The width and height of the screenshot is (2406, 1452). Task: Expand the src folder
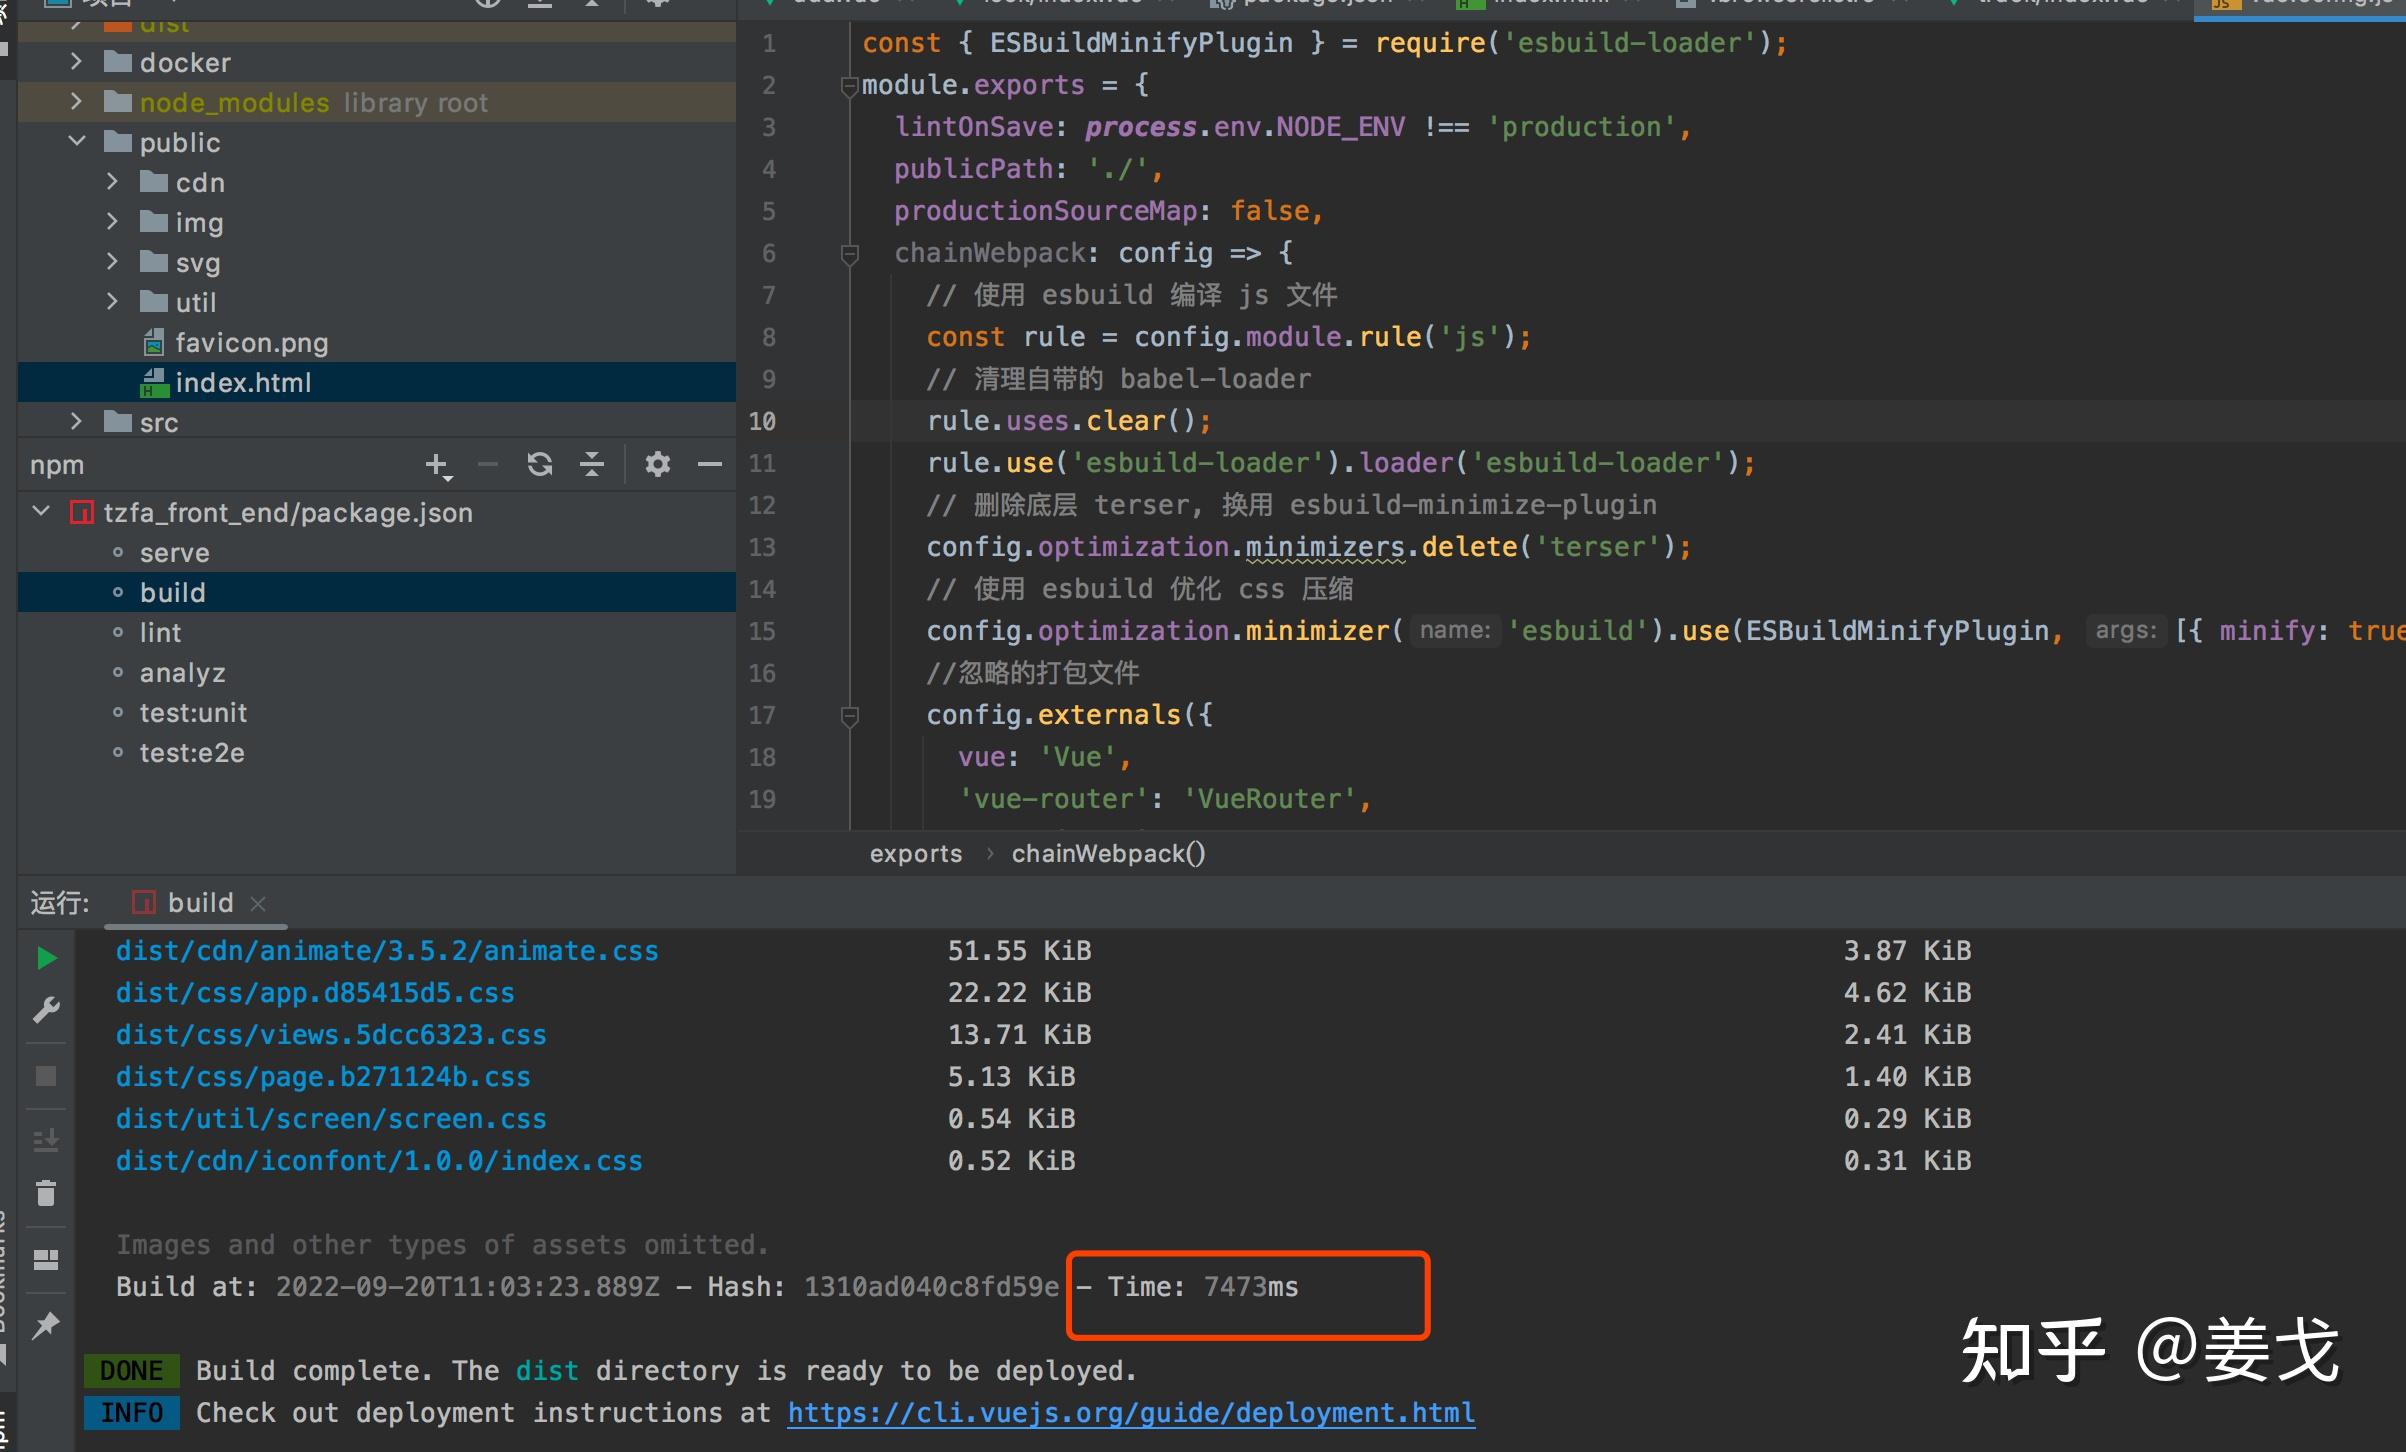point(77,422)
